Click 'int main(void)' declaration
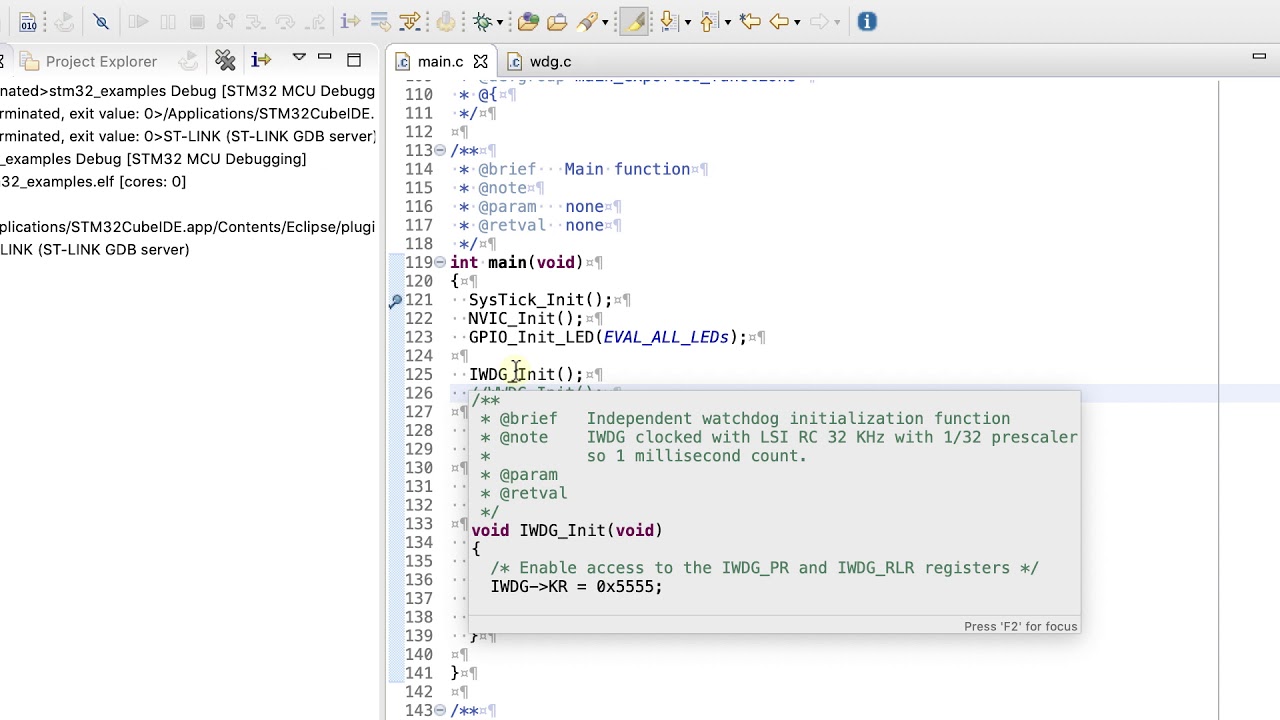The width and height of the screenshot is (1280, 720). [x=516, y=262]
